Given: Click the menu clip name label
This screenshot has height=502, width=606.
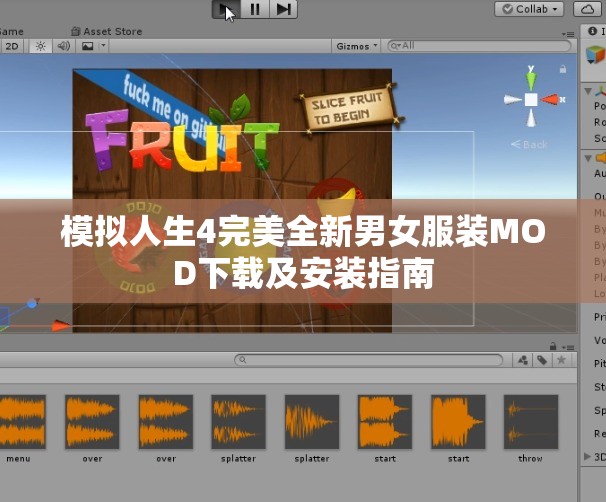Looking at the screenshot, I should point(18,459).
